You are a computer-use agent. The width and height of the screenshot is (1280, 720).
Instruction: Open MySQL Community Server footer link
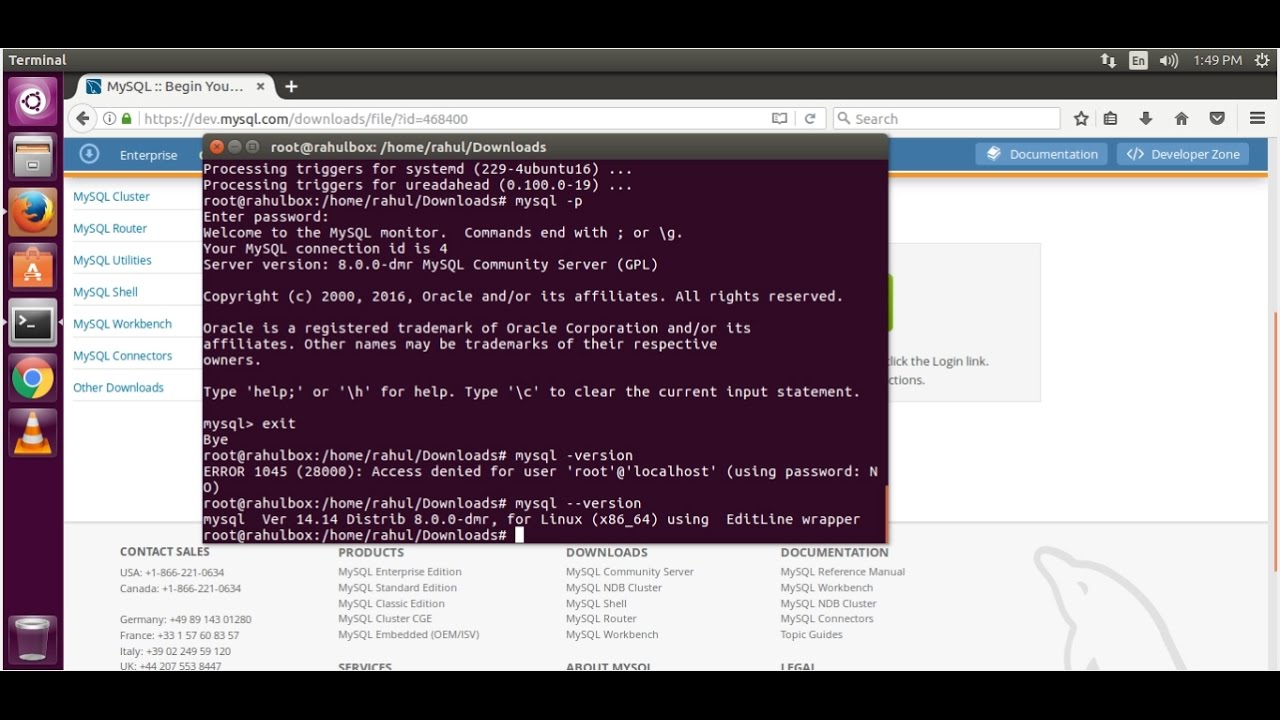tap(629, 572)
